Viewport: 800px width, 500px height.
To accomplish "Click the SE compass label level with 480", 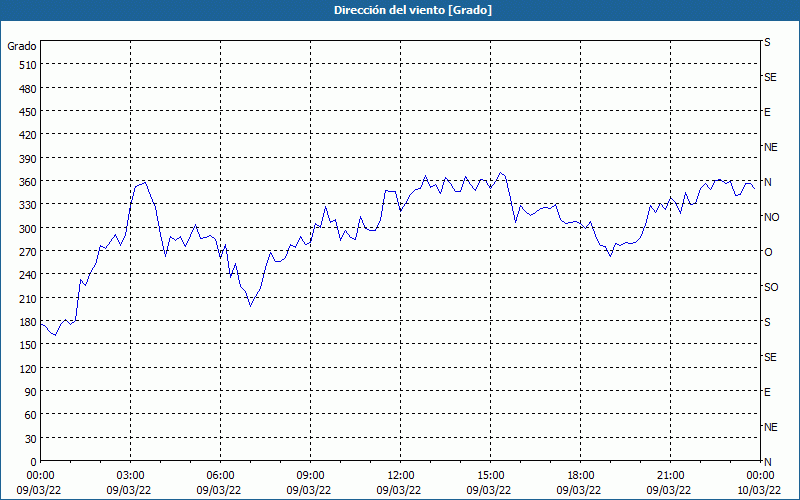I will (x=770, y=77).
